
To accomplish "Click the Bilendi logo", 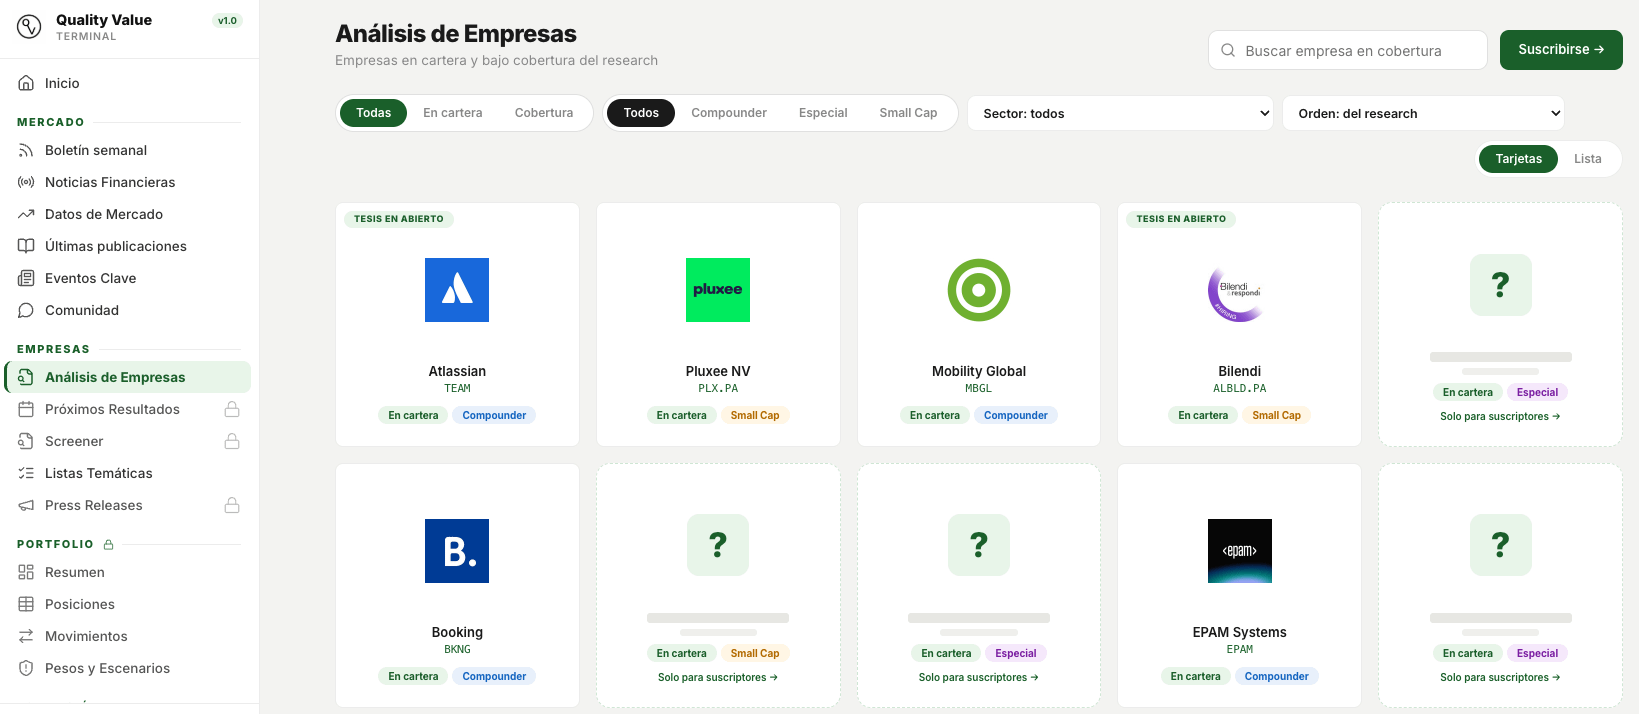I will pyautogui.click(x=1239, y=290).
